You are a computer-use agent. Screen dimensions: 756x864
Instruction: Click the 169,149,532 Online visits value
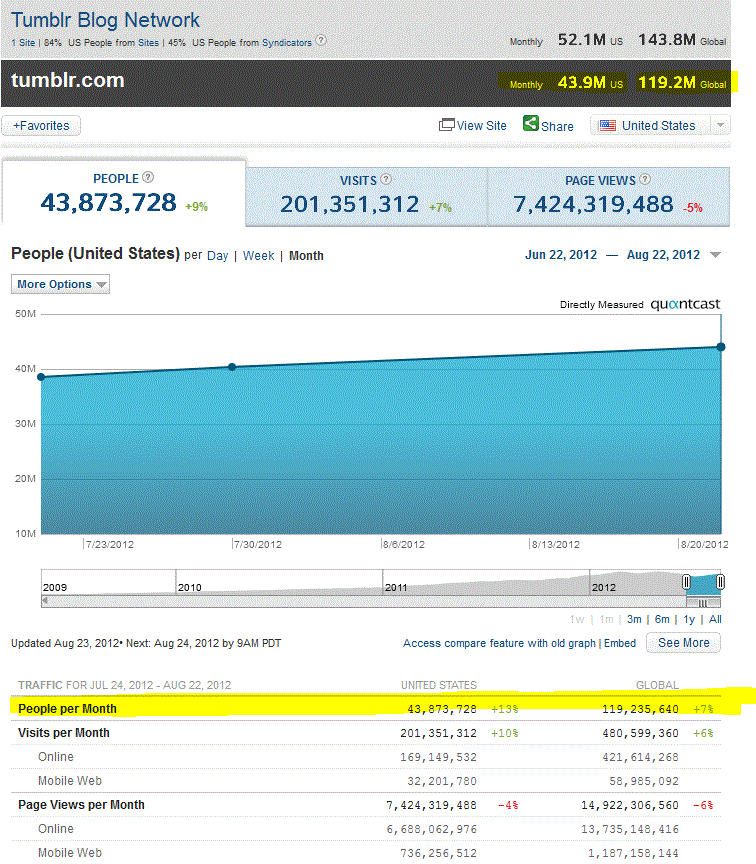(x=439, y=758)
